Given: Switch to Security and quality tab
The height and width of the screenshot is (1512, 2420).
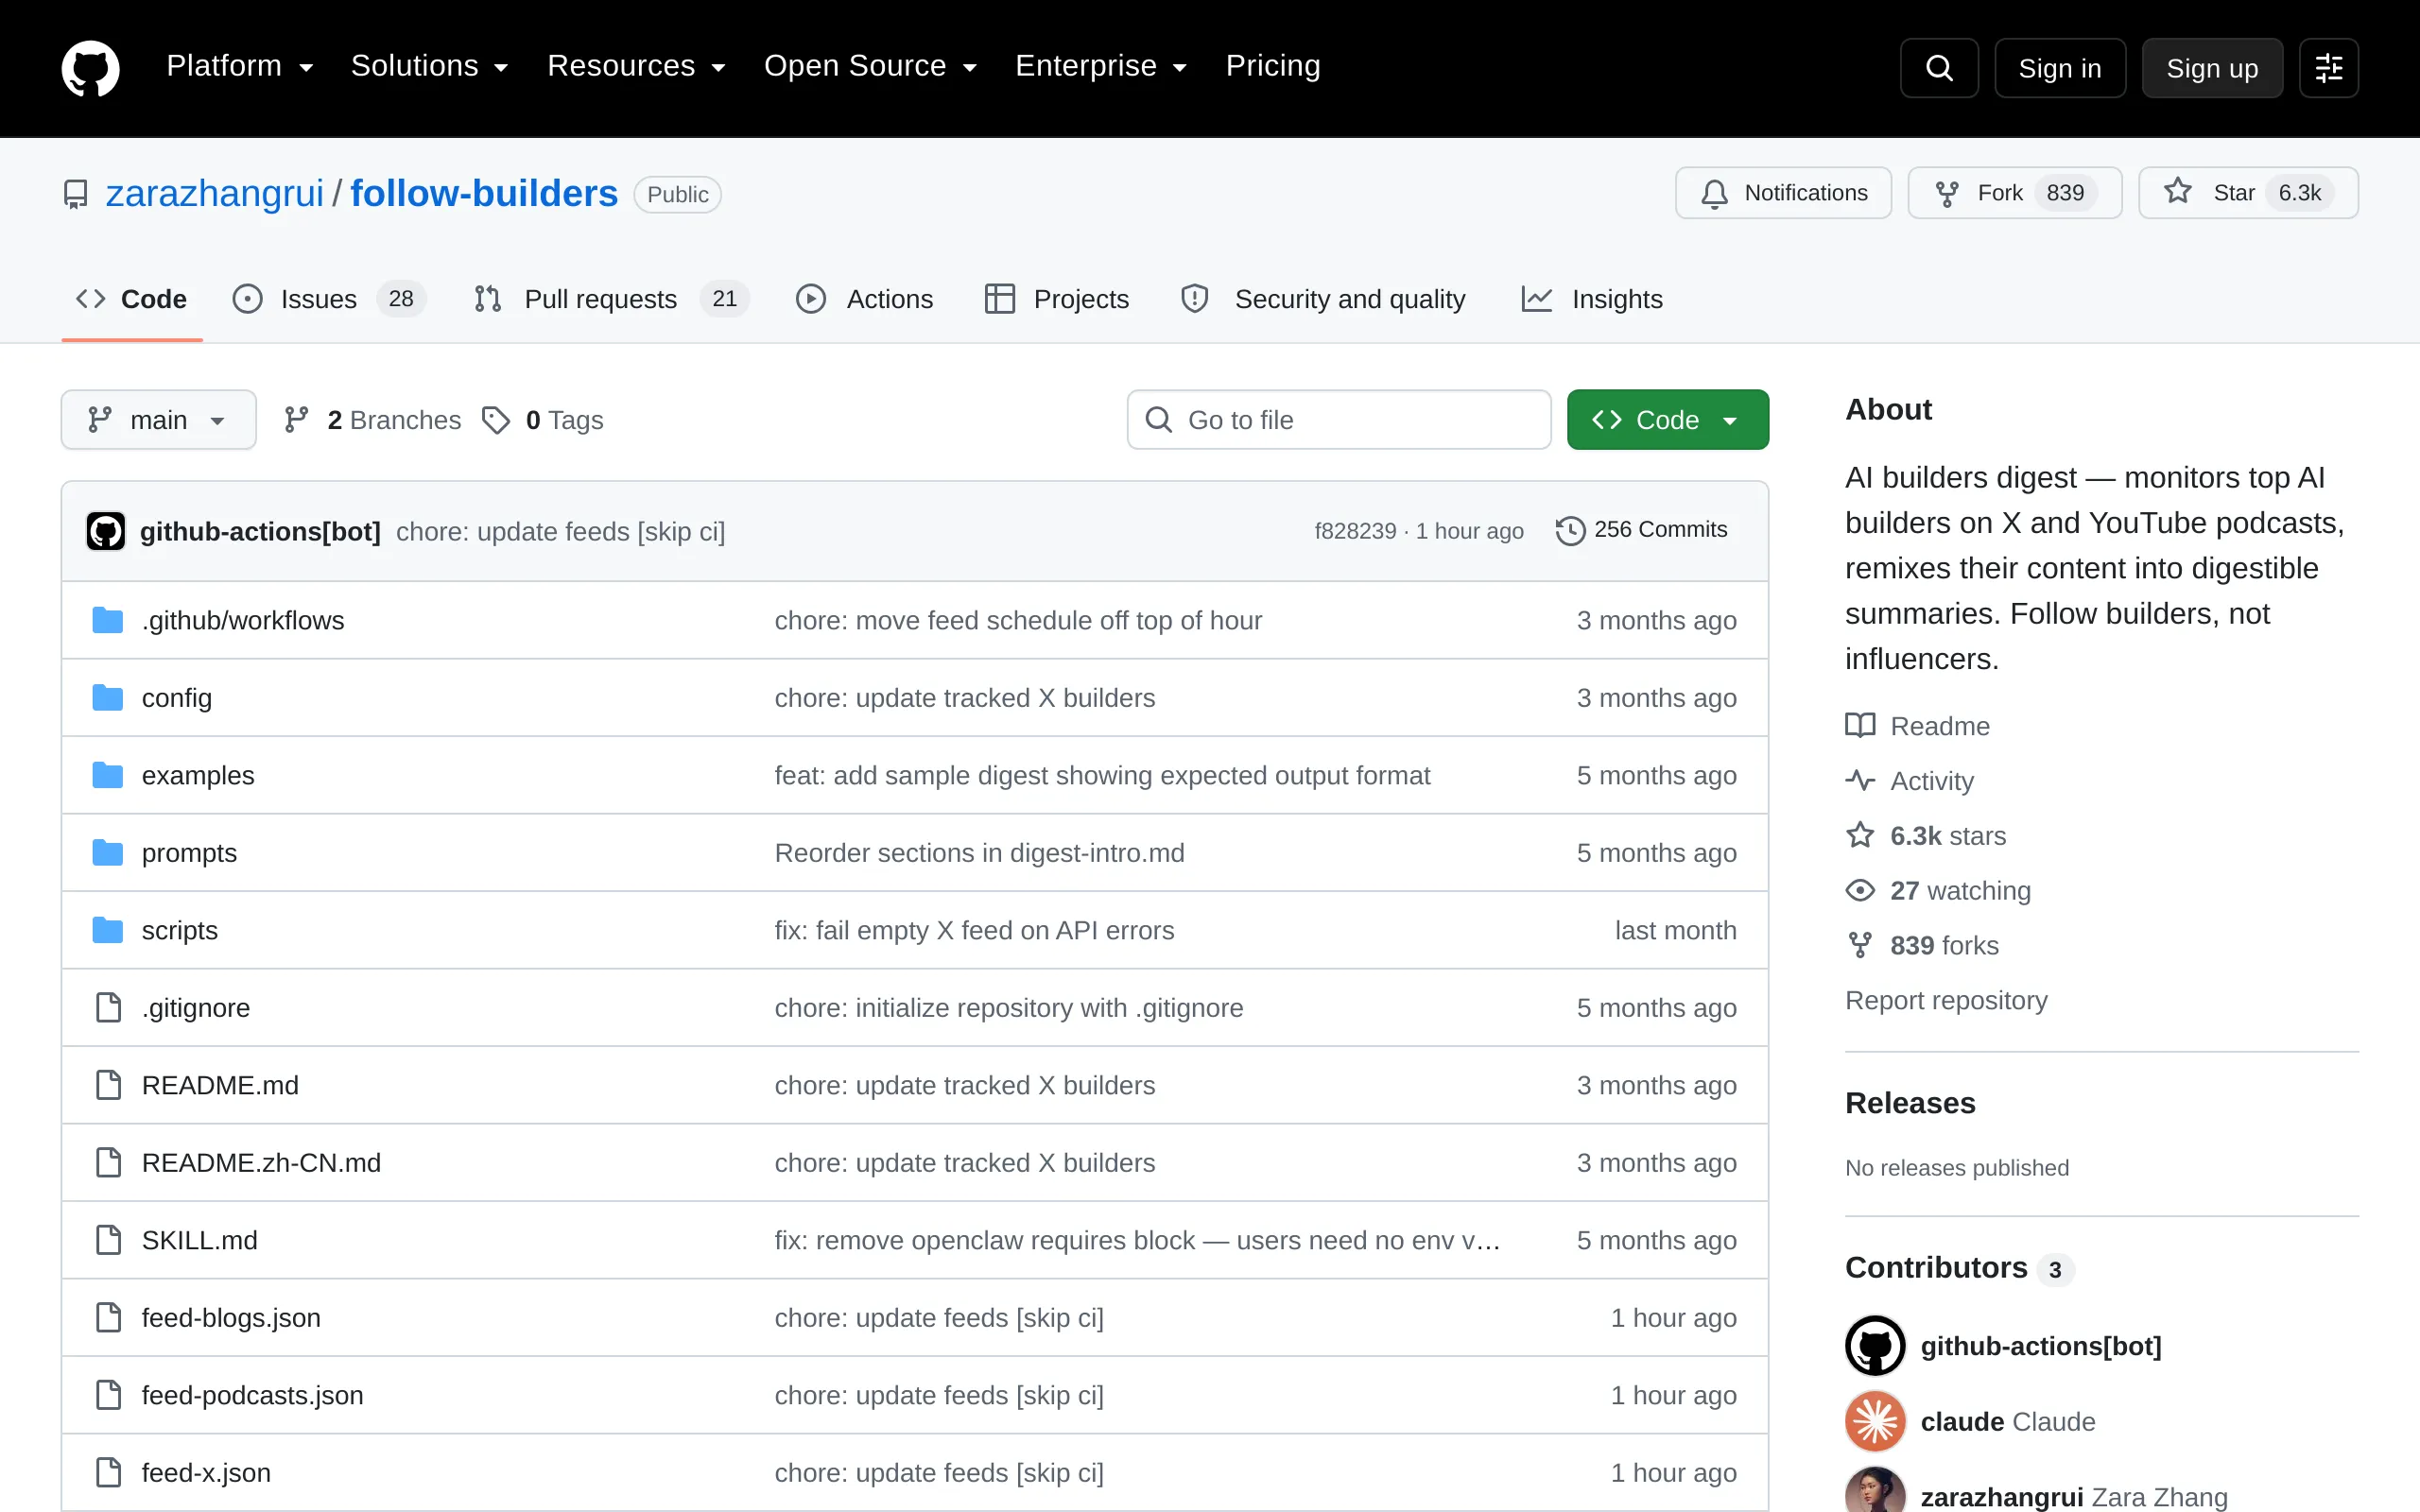Looking at the screenshot, I should tap(1322, 299).
